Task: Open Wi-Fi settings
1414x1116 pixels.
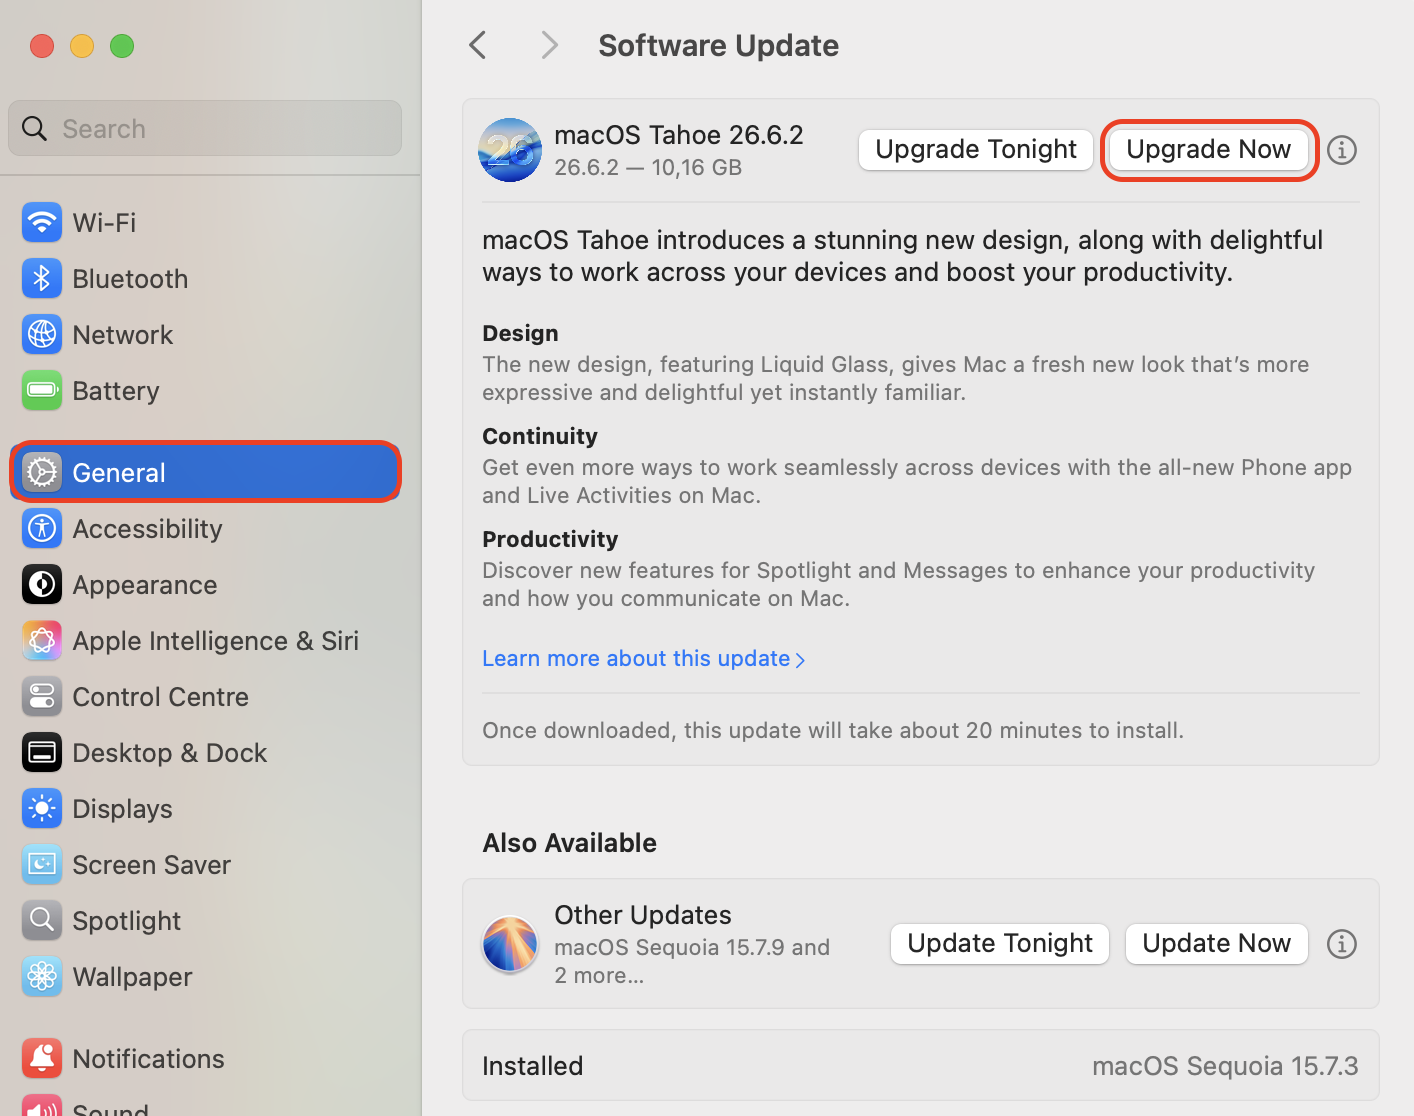Action: [206, 222]
